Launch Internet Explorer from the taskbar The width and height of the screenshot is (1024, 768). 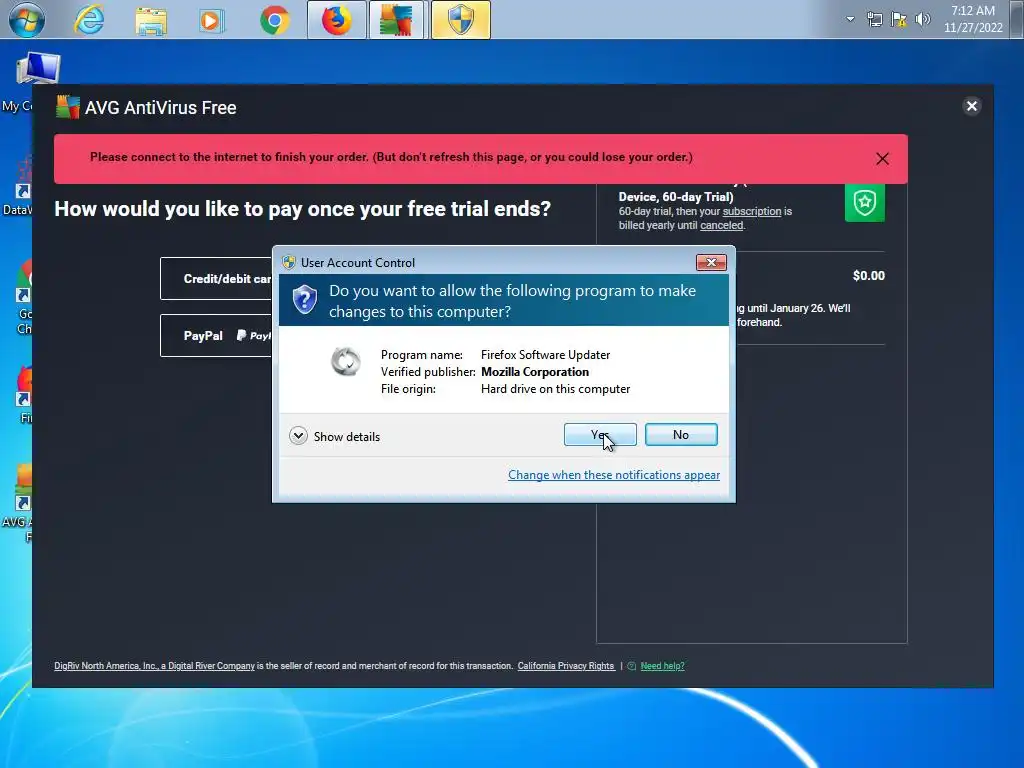(x=89, y=20)
